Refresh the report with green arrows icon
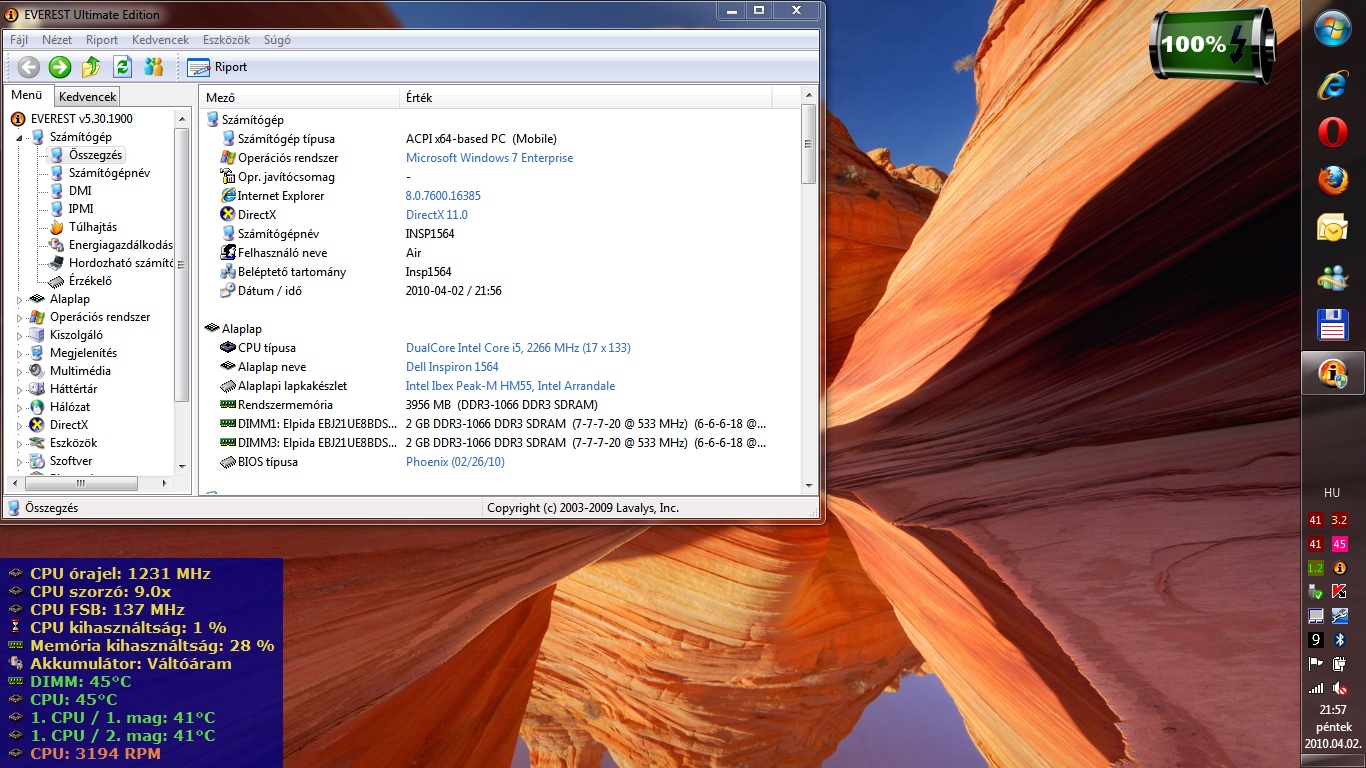Screen dimensions: 1366x768 click(122, 67)
